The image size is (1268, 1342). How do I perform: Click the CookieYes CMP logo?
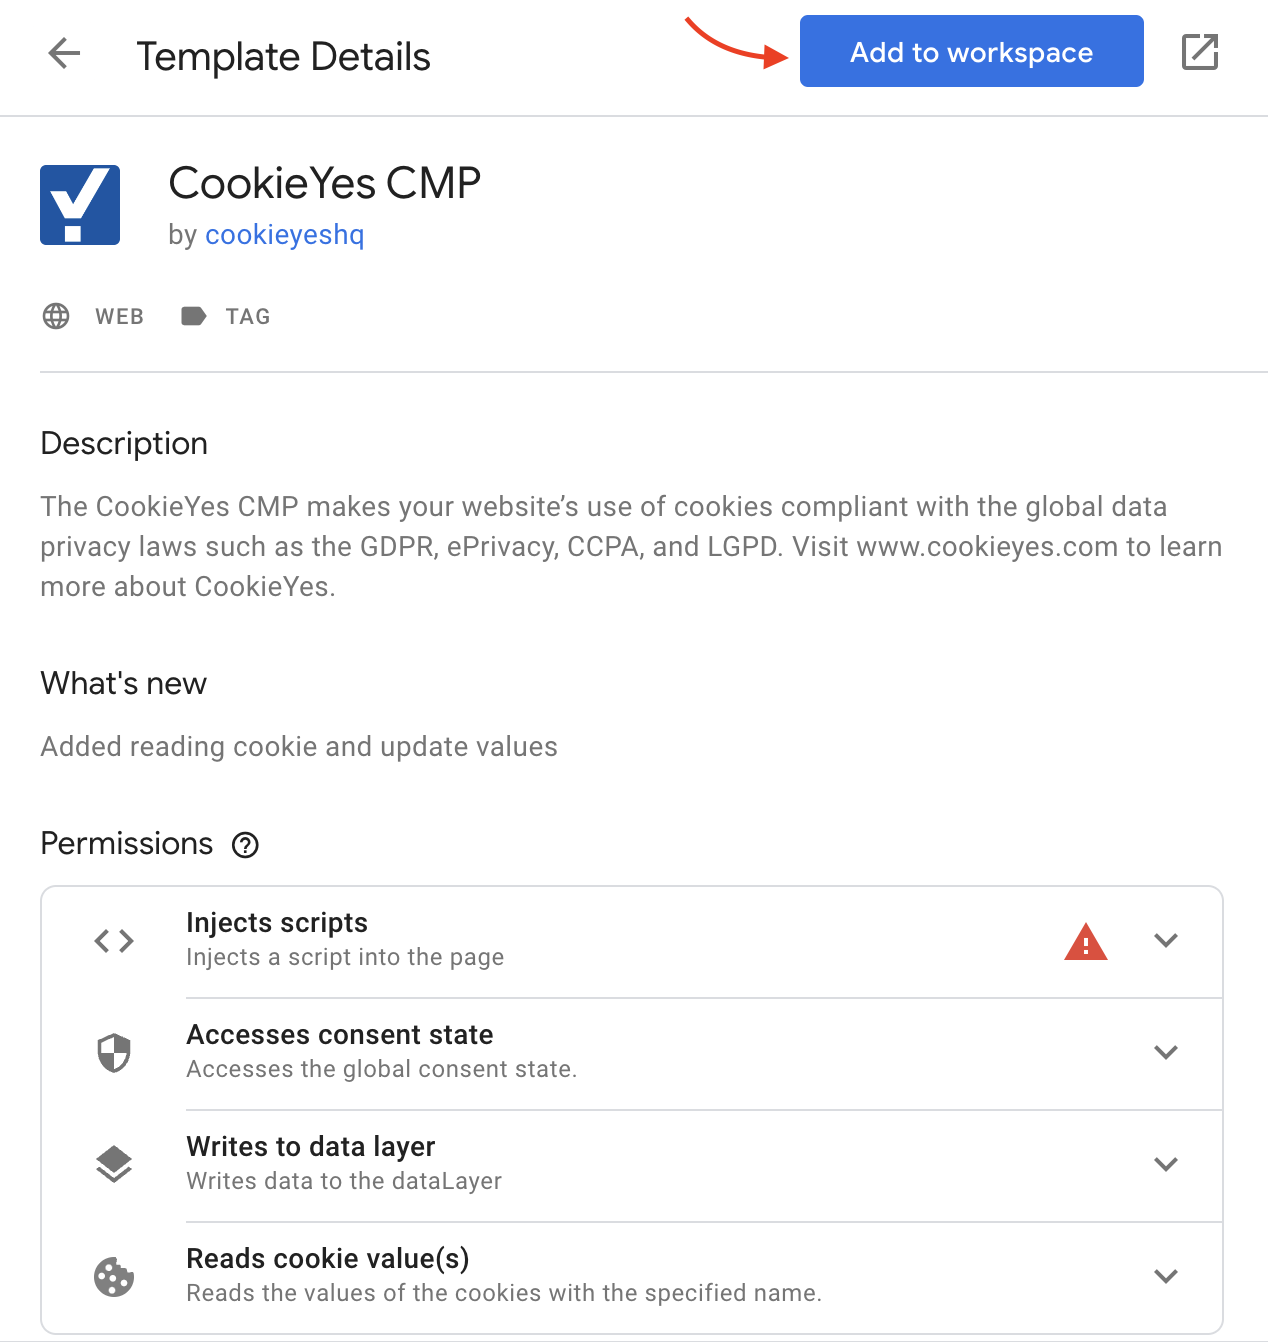pos(80,205)
